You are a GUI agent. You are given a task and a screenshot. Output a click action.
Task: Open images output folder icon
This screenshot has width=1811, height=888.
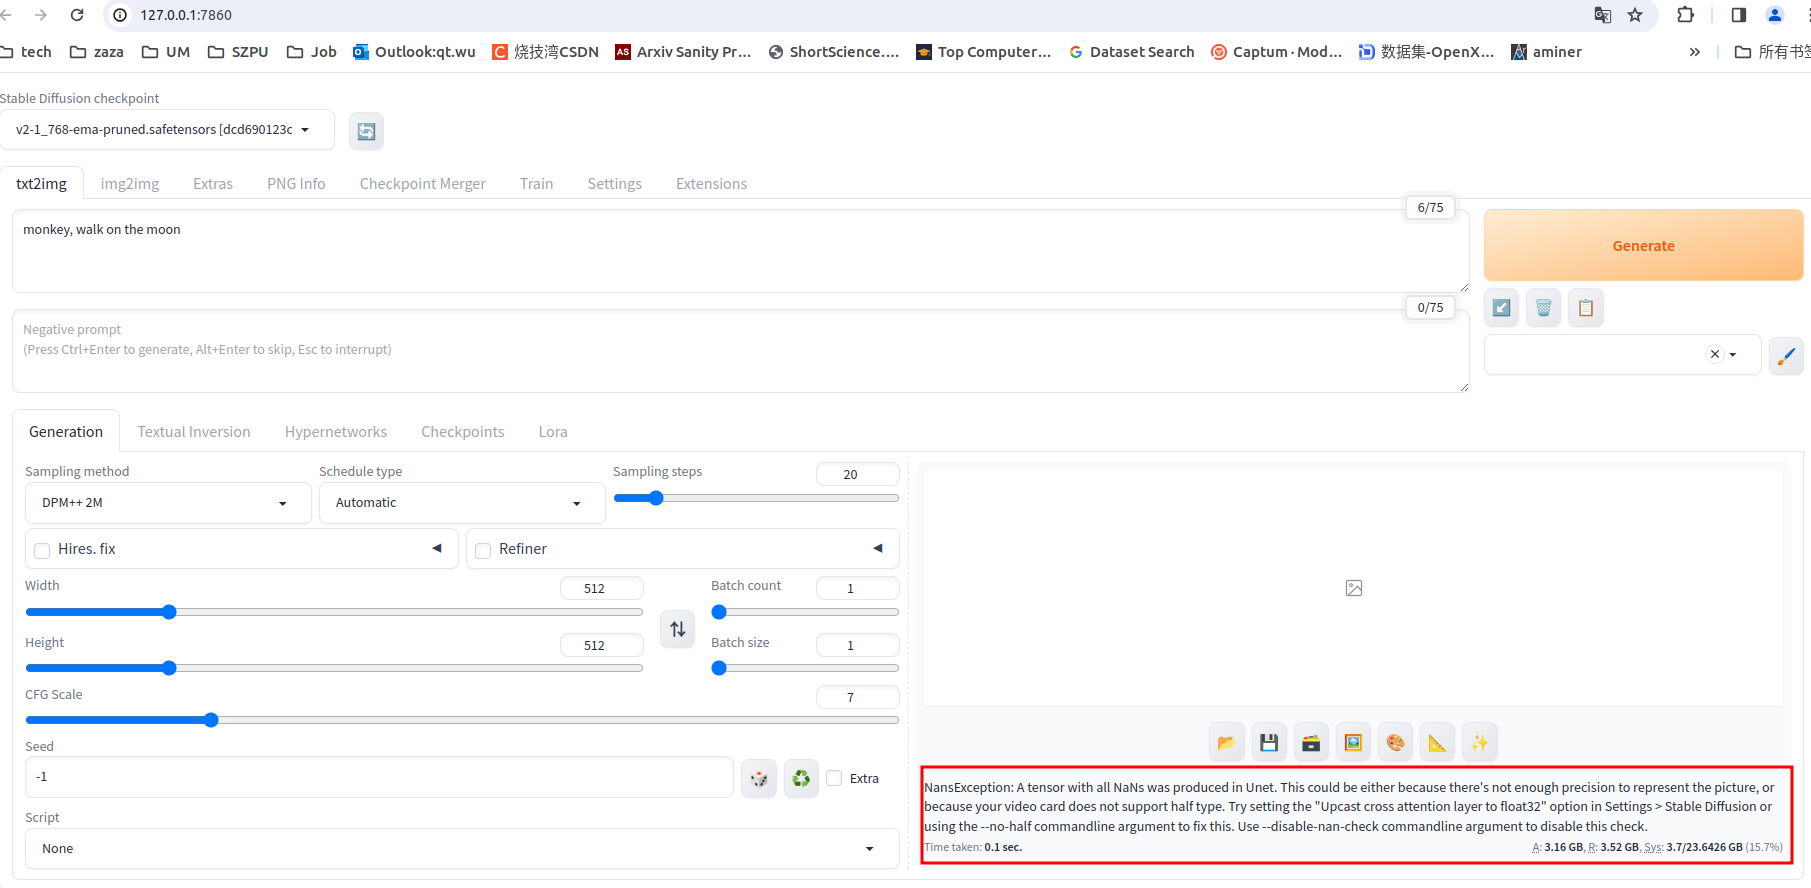(1226, 742)
